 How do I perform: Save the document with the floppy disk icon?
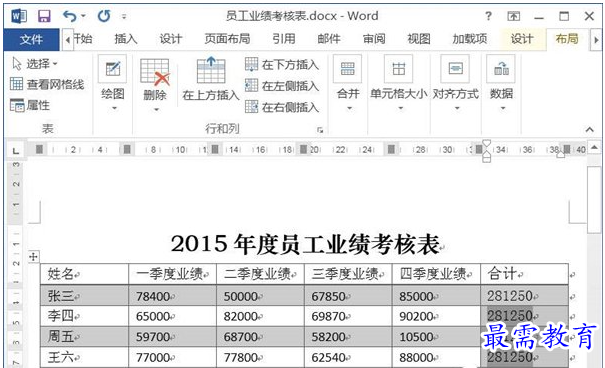click(x=44, y=16)
